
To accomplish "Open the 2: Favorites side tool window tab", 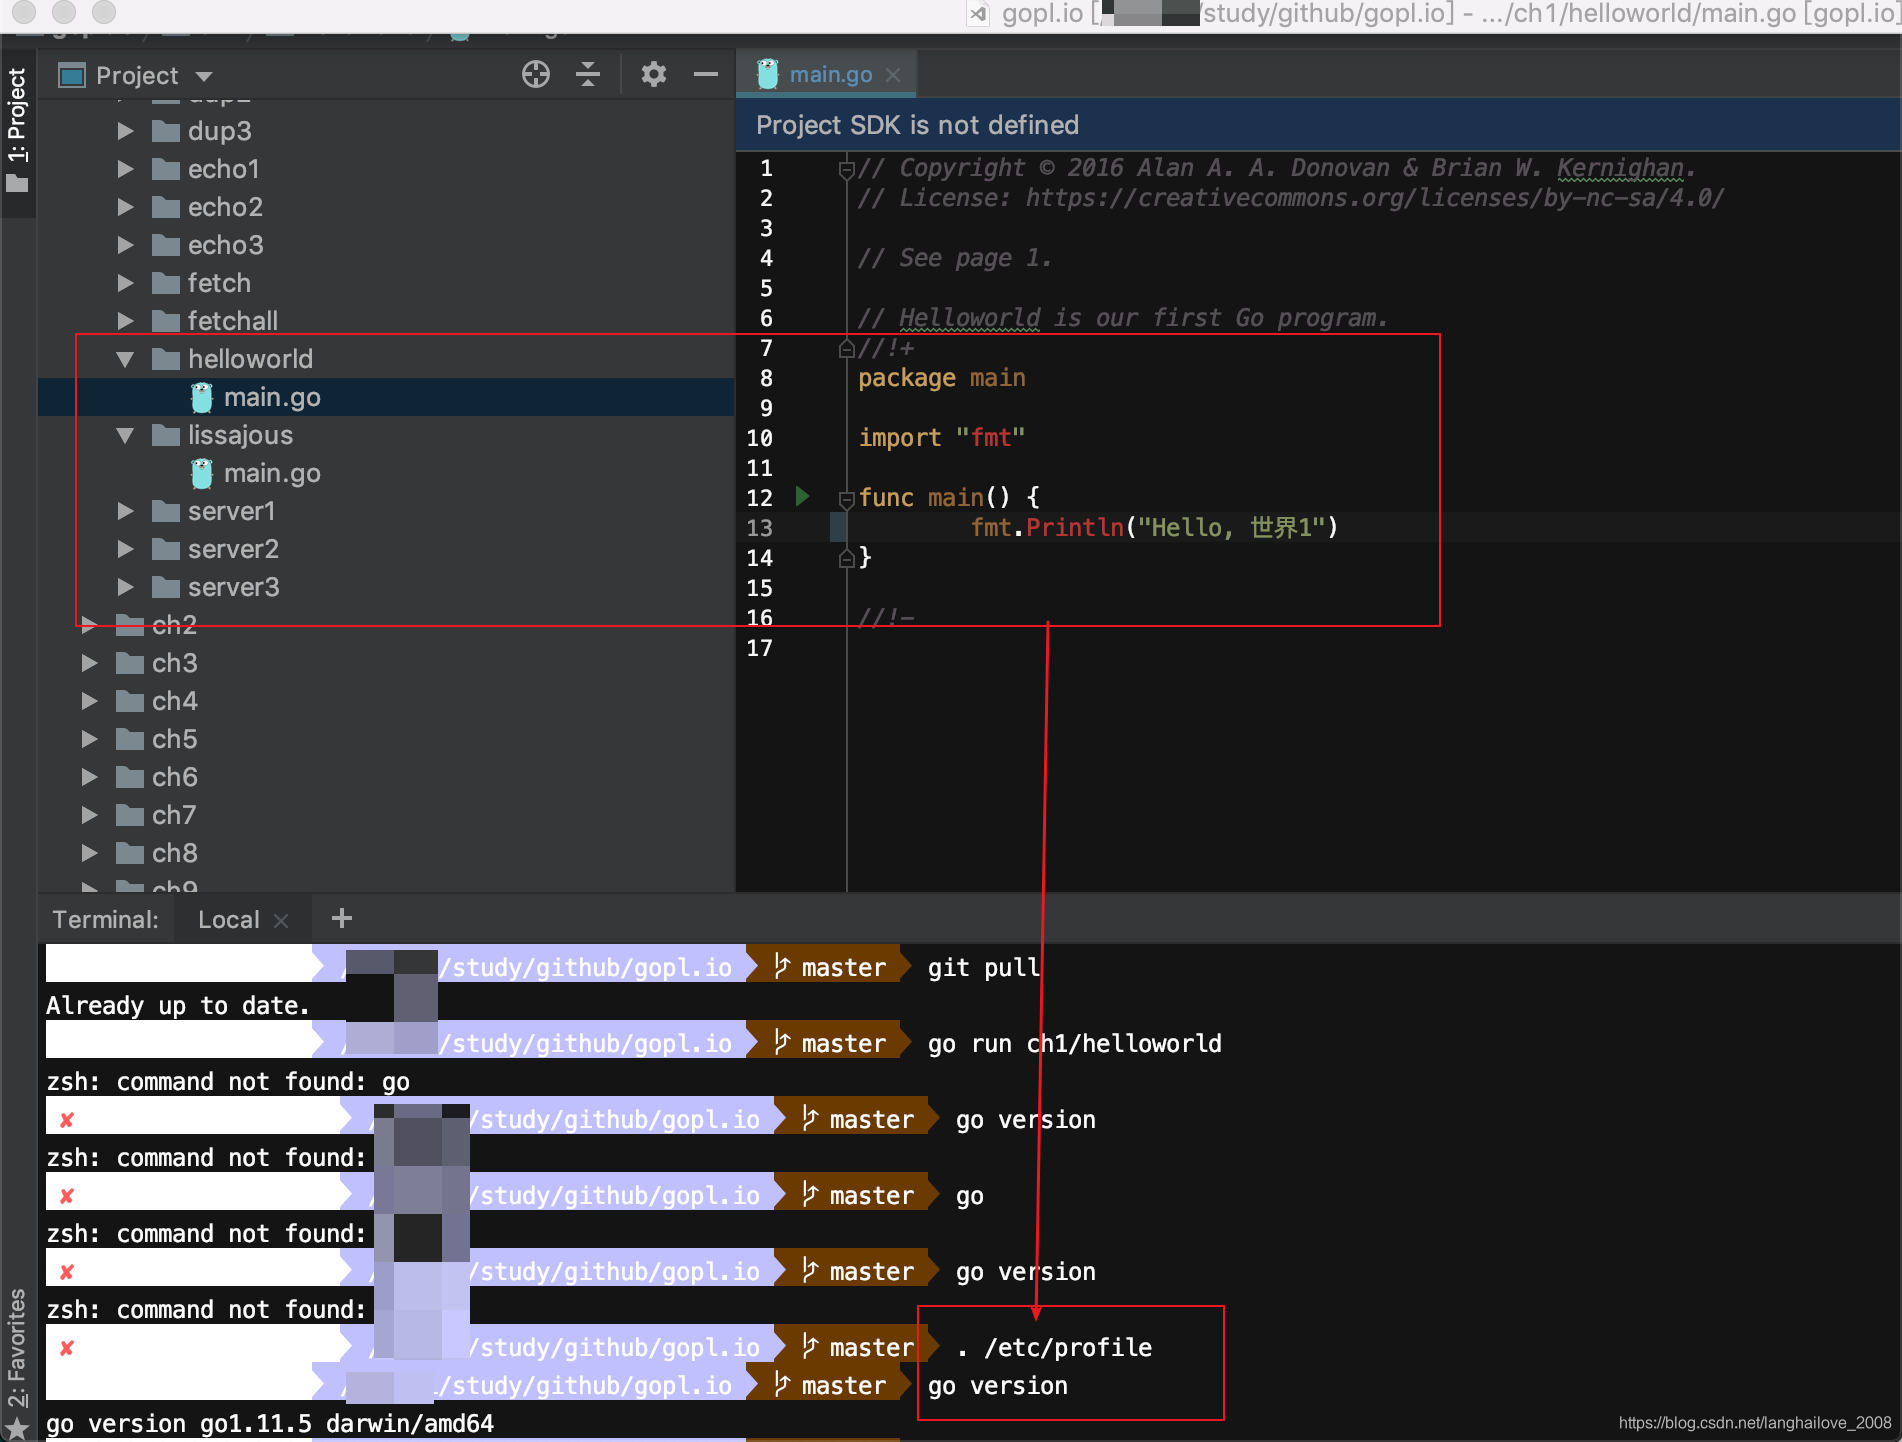I will tap(17, 1362).
